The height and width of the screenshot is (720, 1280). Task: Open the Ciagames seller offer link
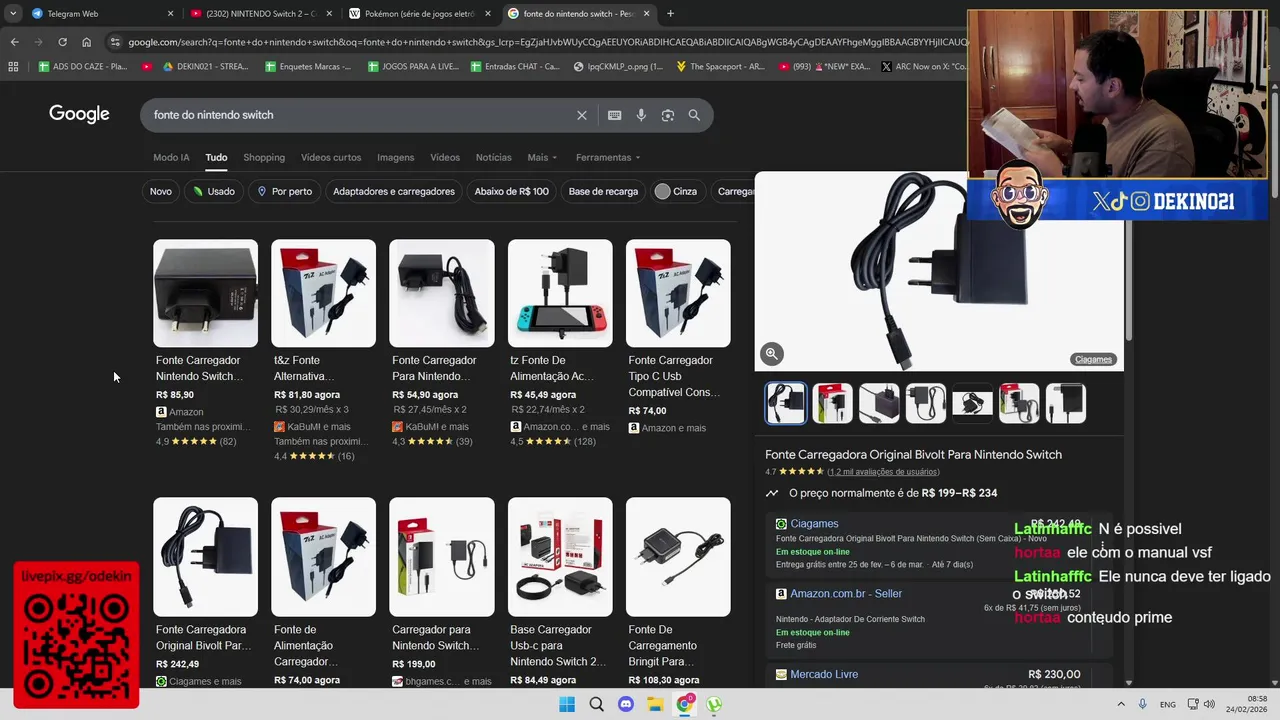814,524
